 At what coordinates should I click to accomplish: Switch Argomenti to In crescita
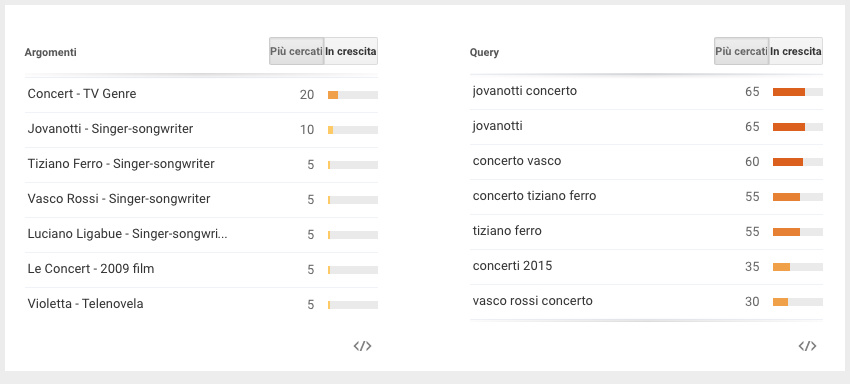tap(351, 51)
